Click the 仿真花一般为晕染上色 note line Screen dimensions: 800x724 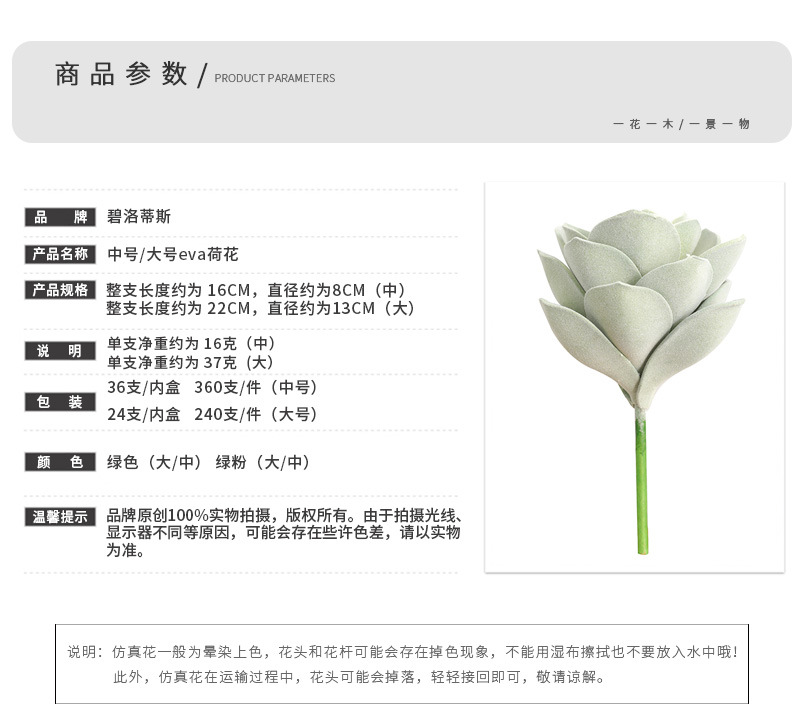(x=402, y=652)
